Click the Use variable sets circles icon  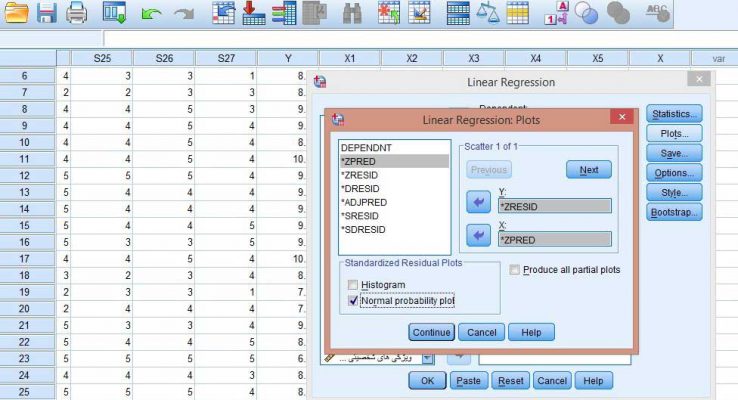point(586,13)
